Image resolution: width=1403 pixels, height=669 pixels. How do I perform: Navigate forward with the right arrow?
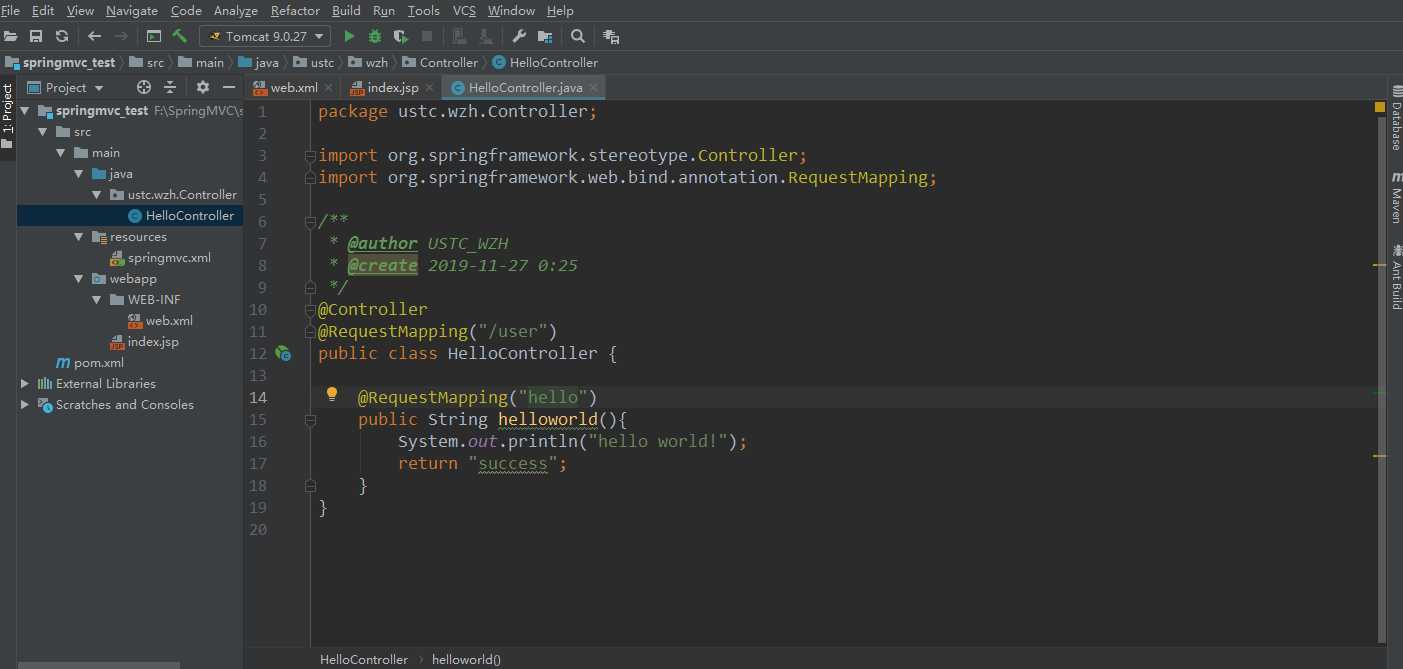[x=121, y=36]
